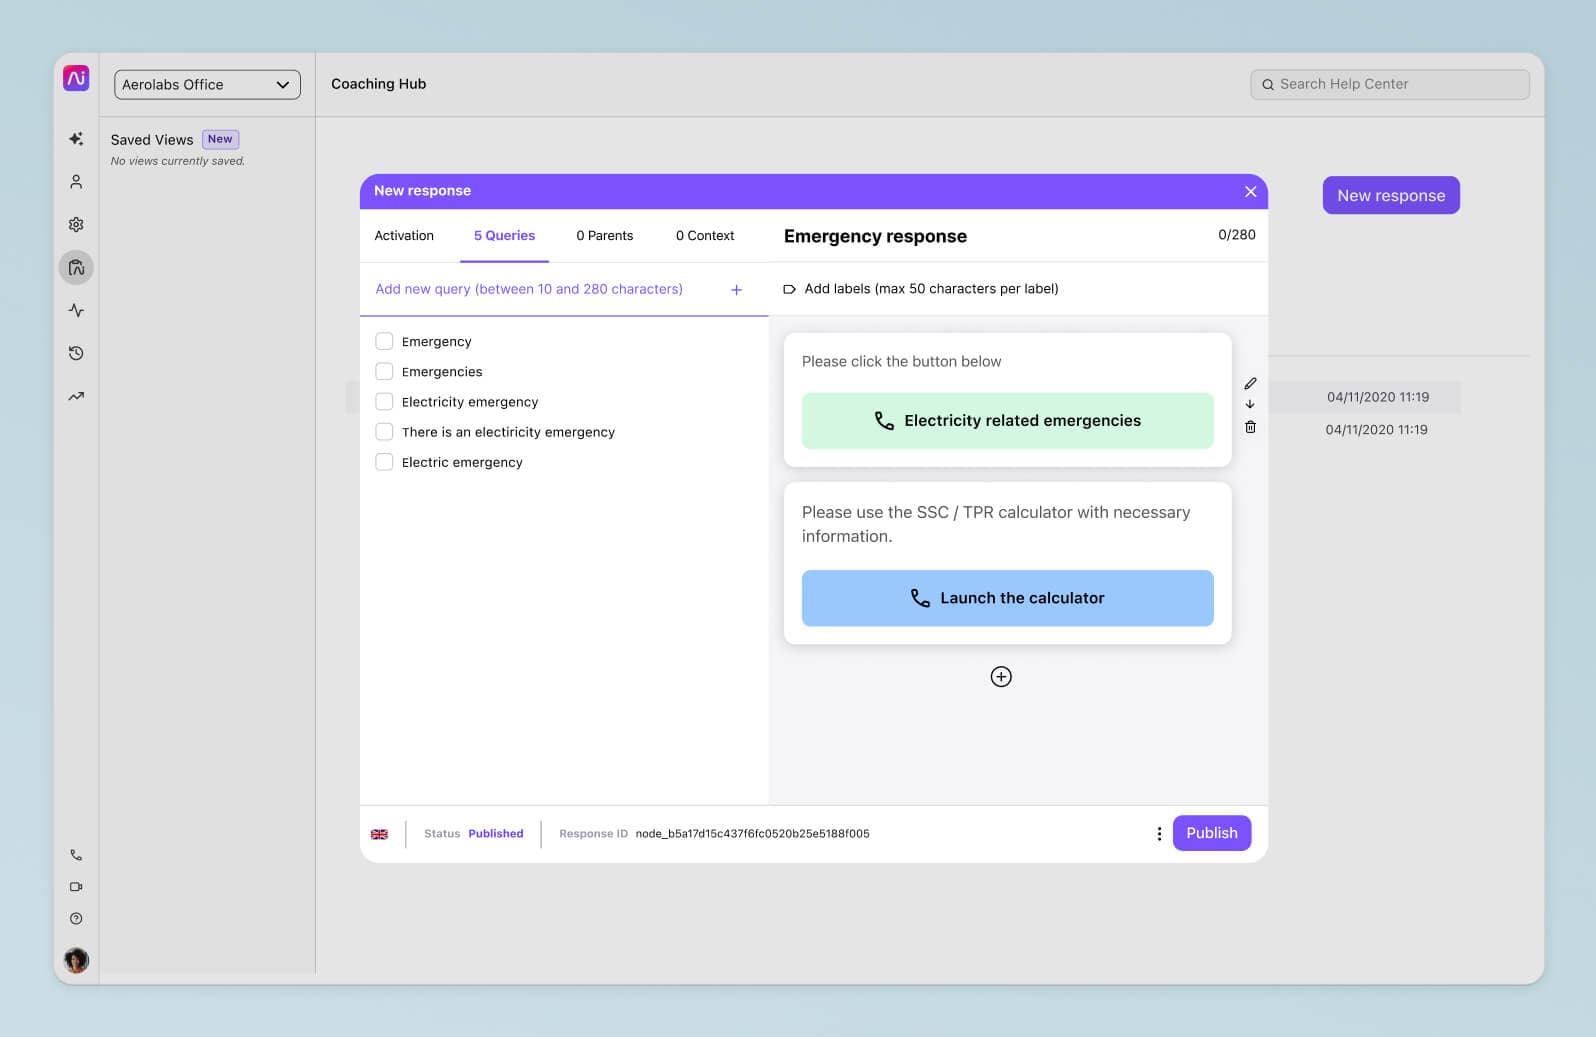Open the sparkle AI sidebar icon
The height and width of the screenshot is (1037, 1596).
tap(76, 139)
